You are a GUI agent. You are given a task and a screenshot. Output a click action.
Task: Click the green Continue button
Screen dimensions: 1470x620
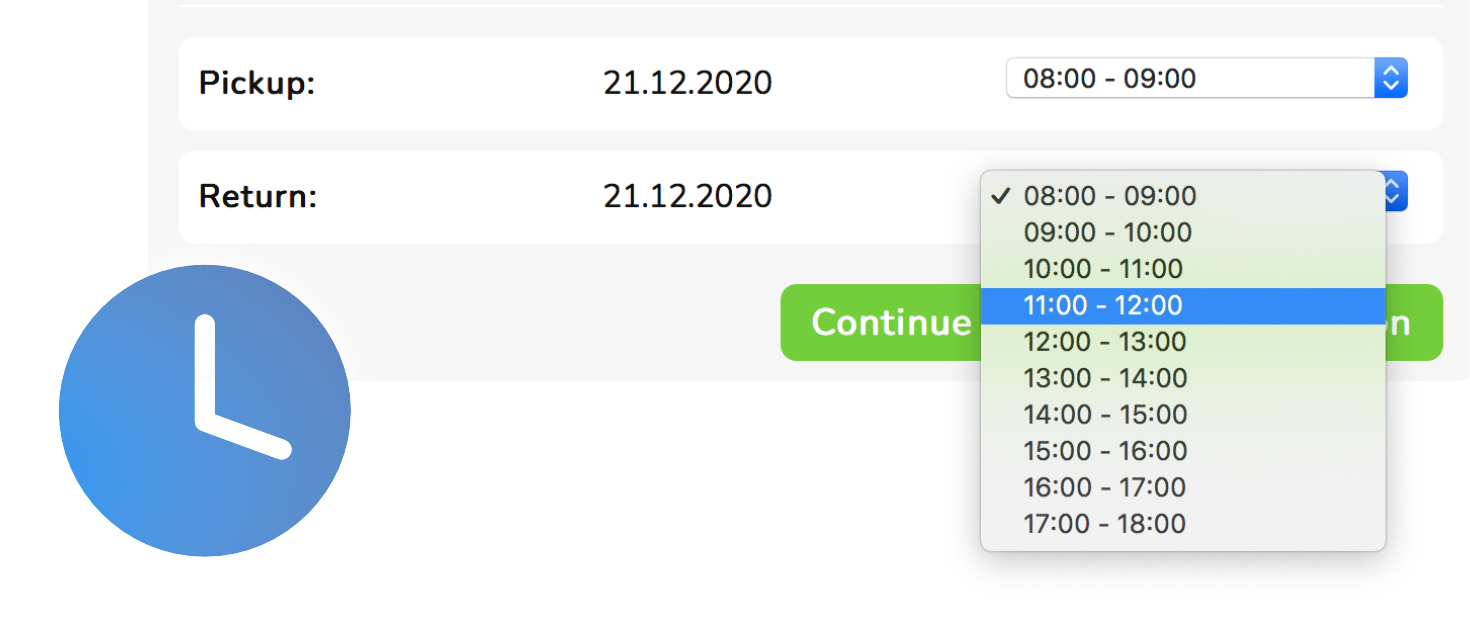pos(880,322)
